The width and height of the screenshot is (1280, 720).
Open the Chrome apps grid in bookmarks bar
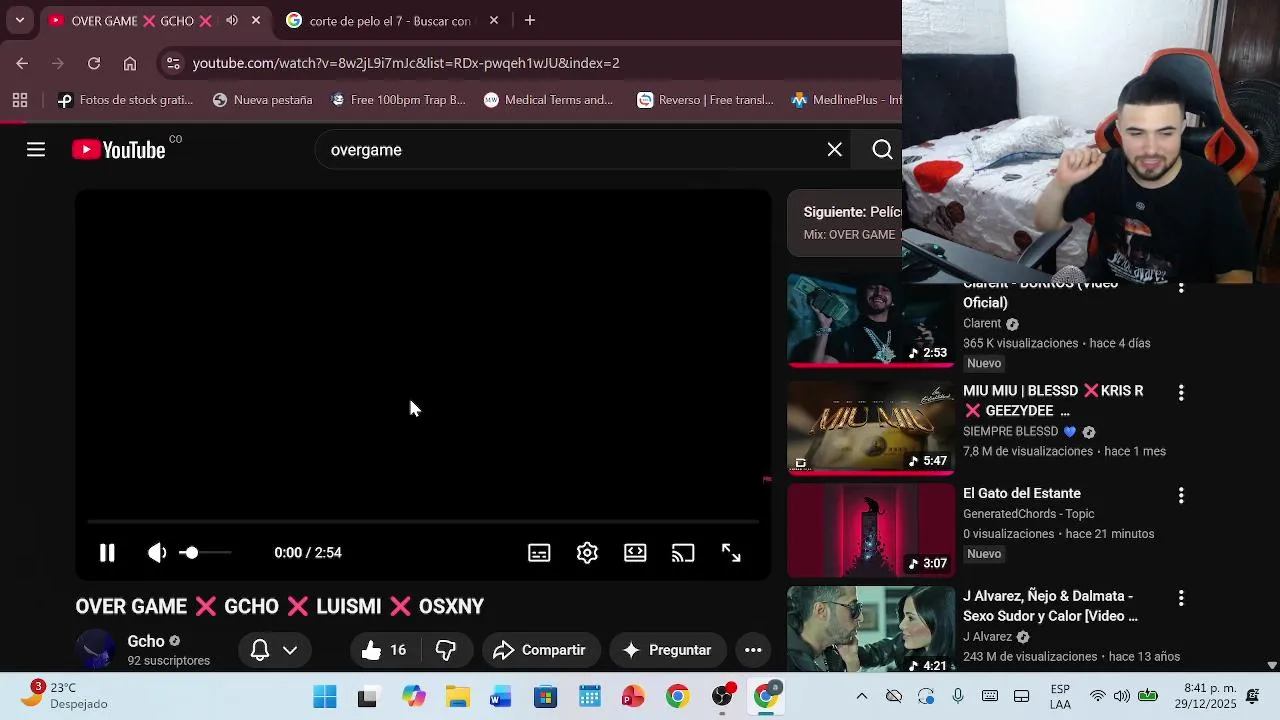tap(20, 100)
